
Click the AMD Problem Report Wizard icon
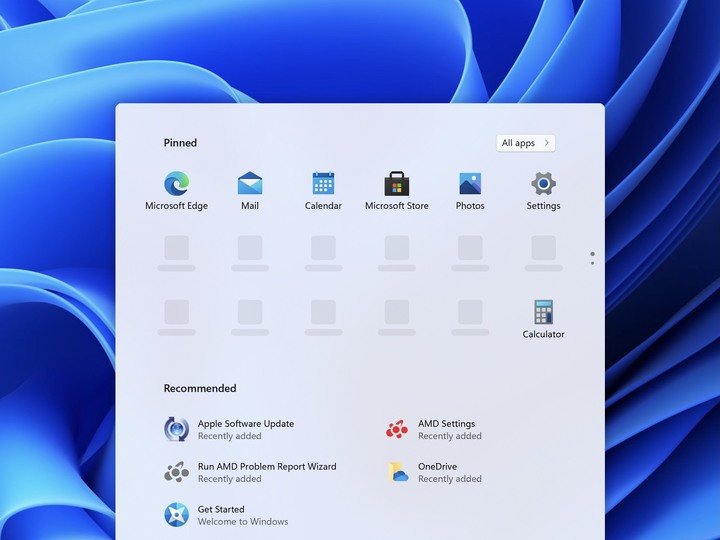(x=176, y=472)
